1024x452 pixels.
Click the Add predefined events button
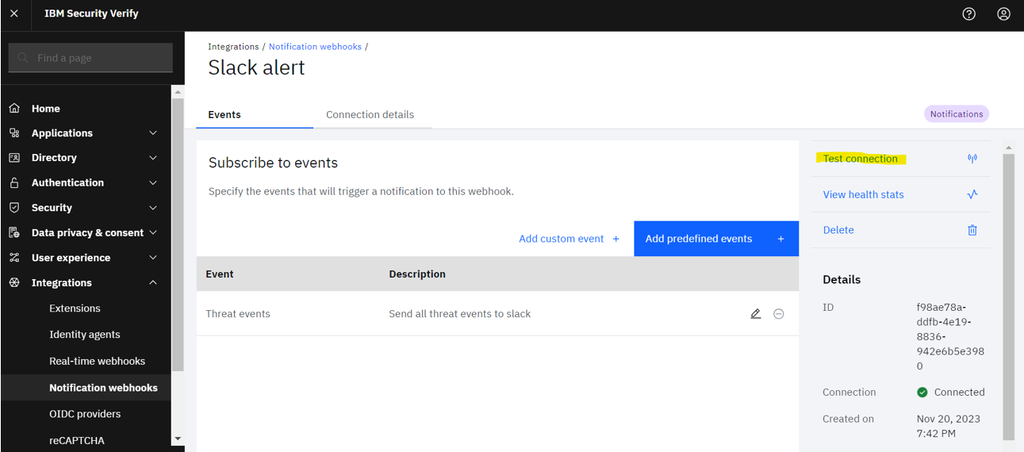point(716,239)
